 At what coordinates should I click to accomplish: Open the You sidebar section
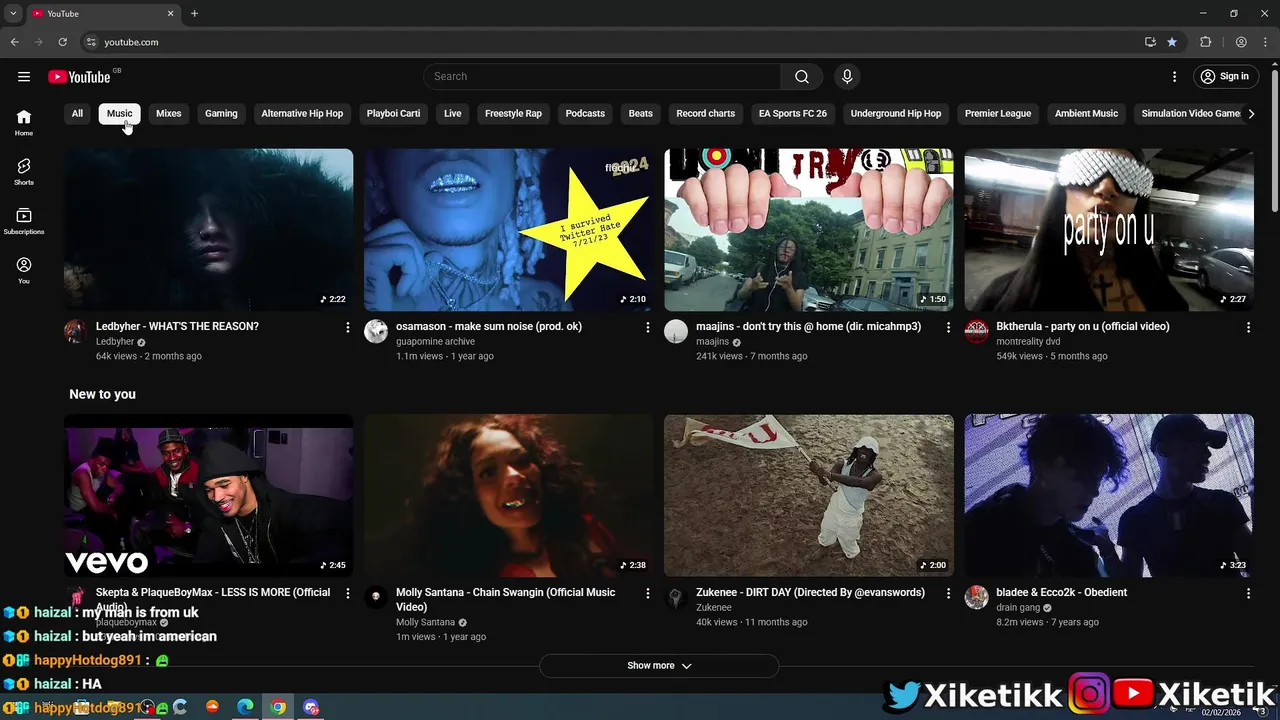tap(24, 271)
